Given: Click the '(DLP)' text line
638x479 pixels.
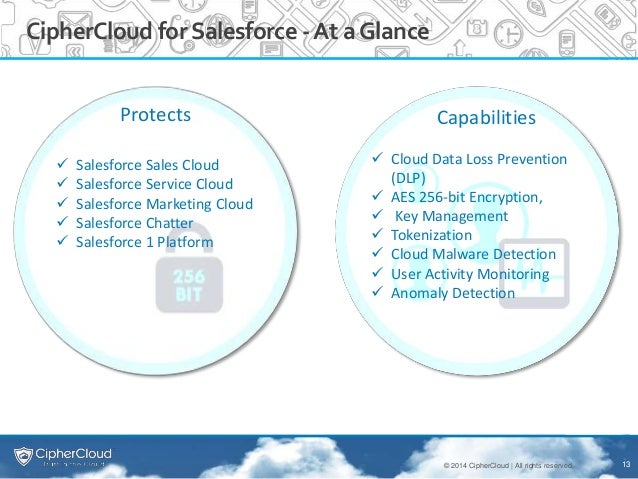Looking at the screenshot, I should tap(408, 178).
